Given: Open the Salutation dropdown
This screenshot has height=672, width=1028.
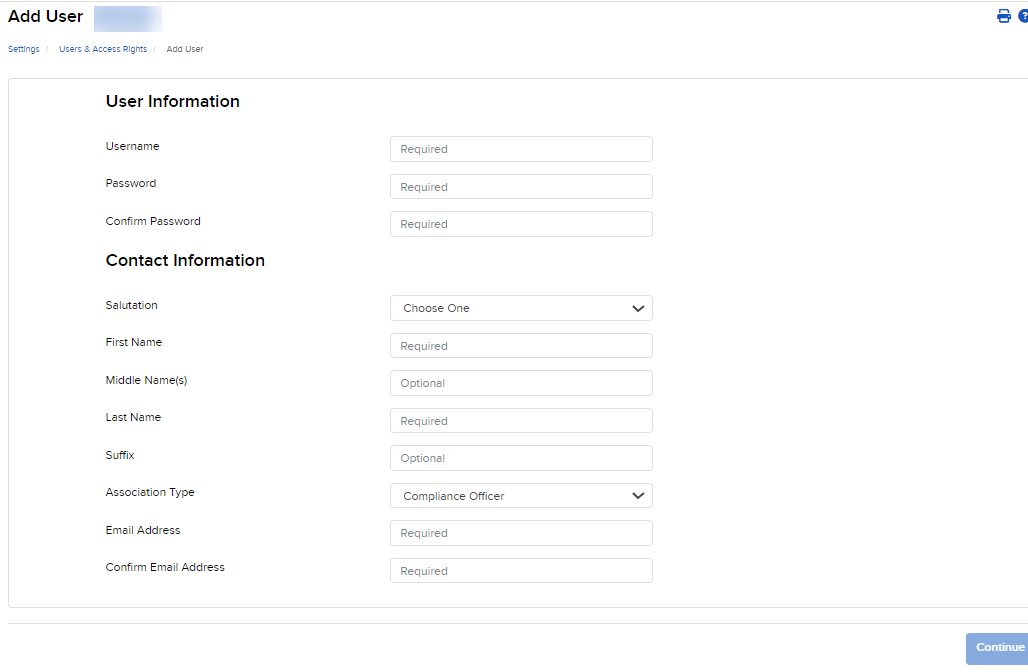Looking at the screenshot, I should click(520, 308).
